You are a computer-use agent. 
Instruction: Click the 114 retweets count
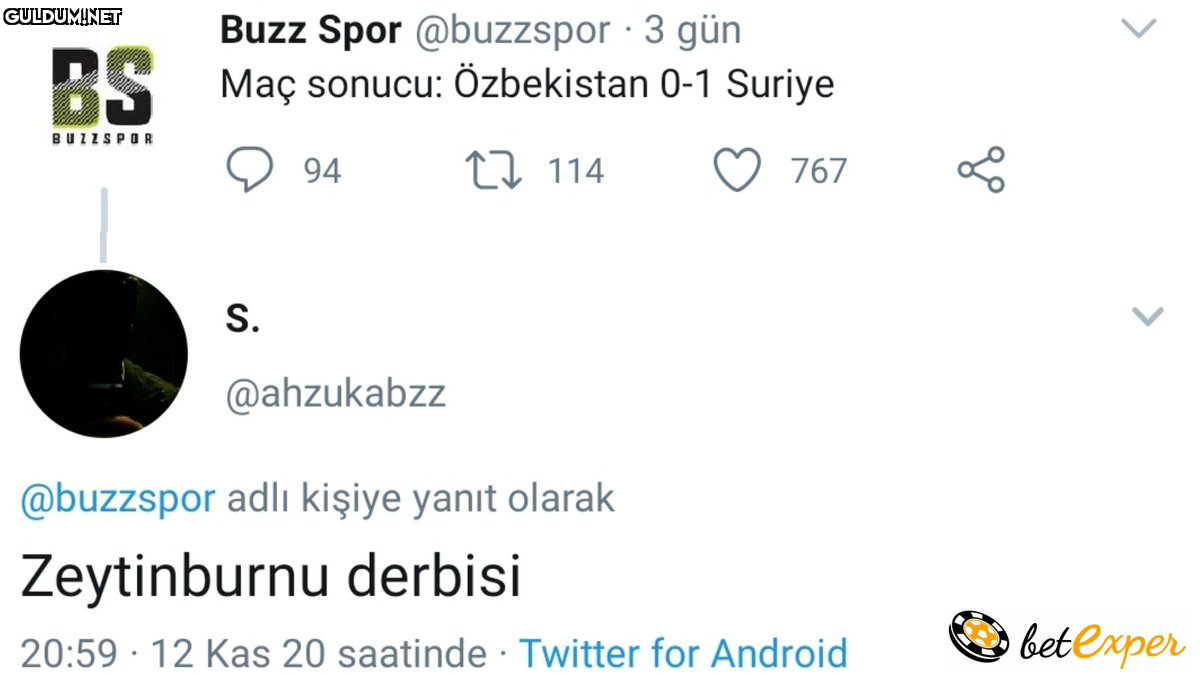click(x=576, y=171)
